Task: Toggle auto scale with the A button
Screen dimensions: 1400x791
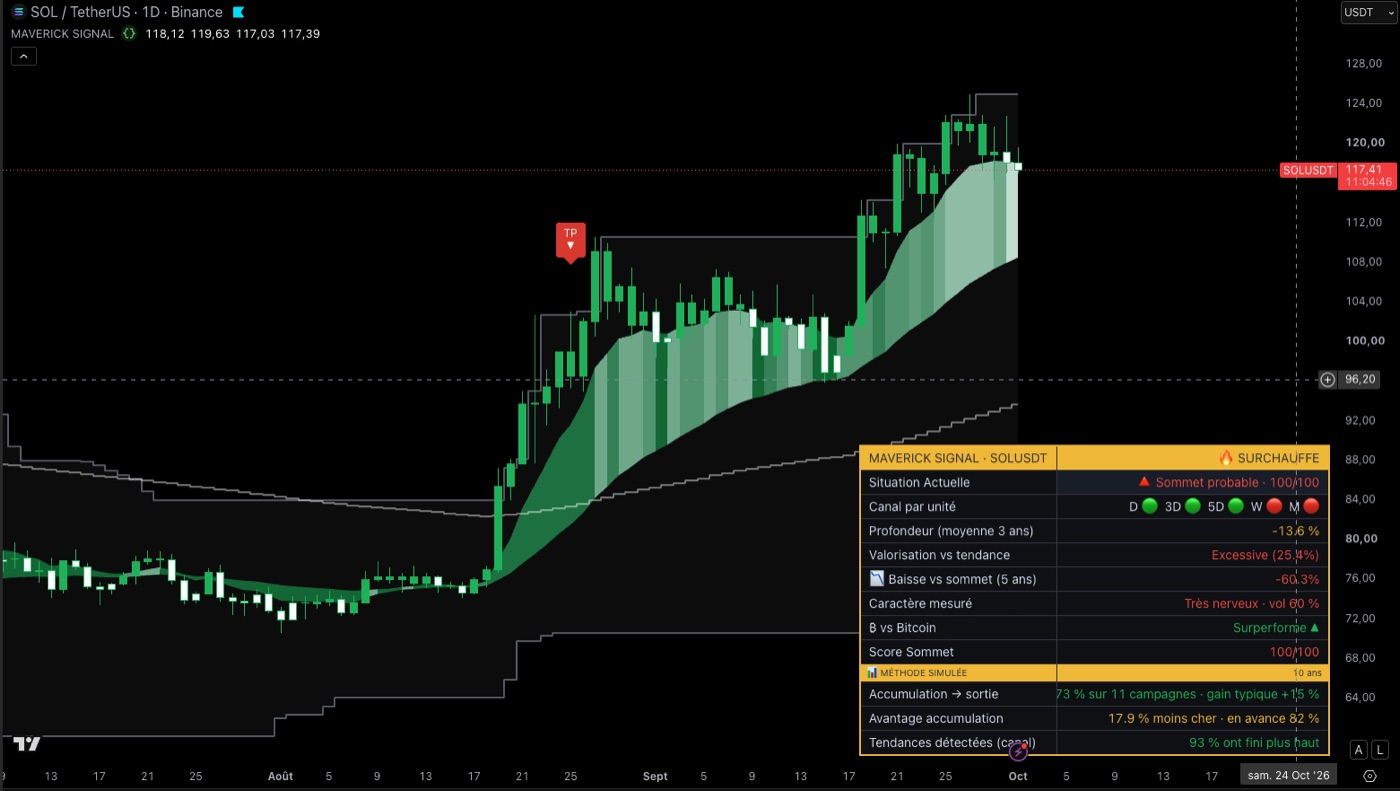Action: coord(1358,750)
